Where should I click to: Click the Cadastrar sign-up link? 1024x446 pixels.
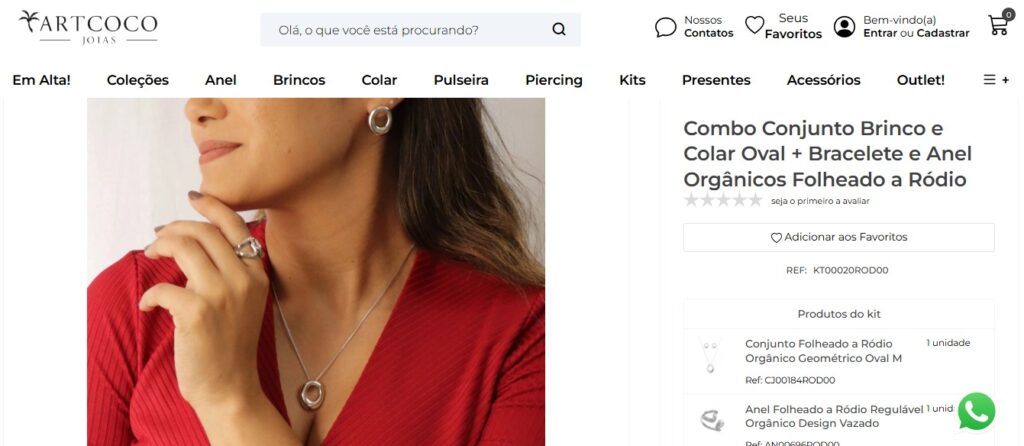pos(943,33)
